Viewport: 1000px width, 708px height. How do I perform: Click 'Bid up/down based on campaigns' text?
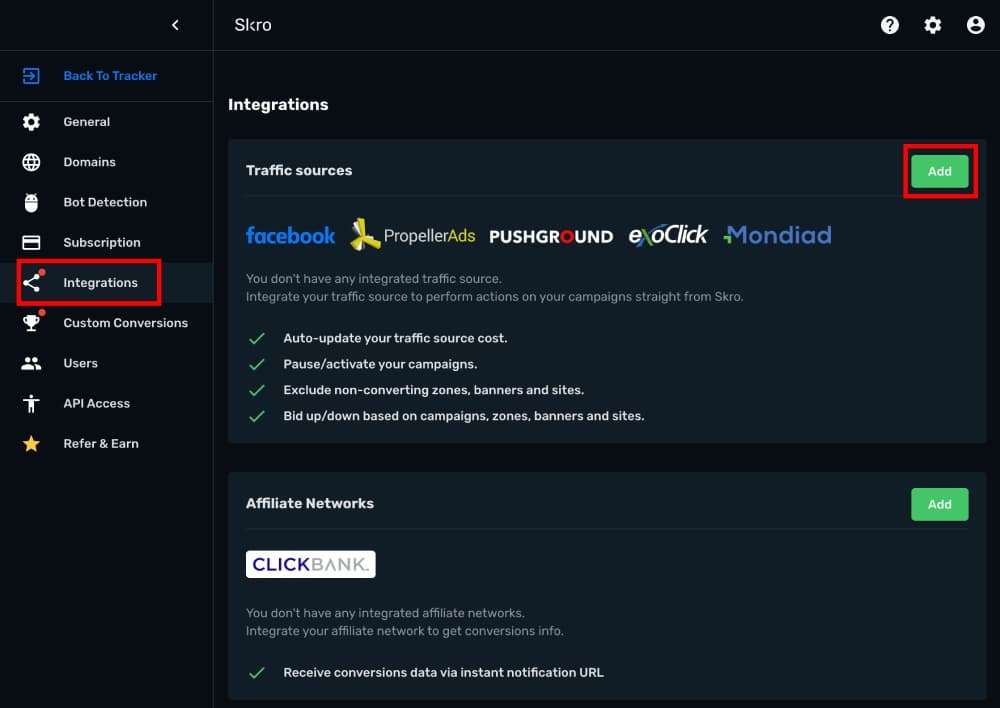coord(464,416)
